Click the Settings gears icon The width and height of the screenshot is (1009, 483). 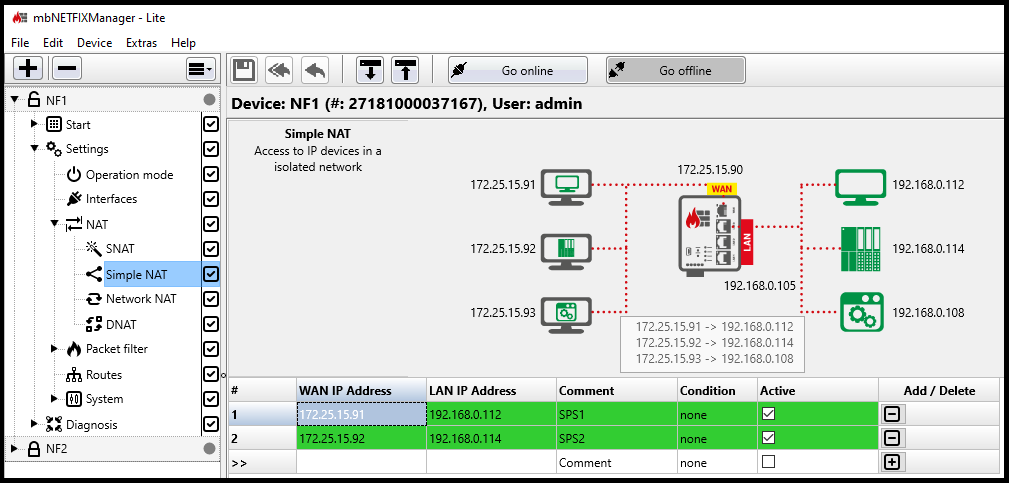pos(55,149)
